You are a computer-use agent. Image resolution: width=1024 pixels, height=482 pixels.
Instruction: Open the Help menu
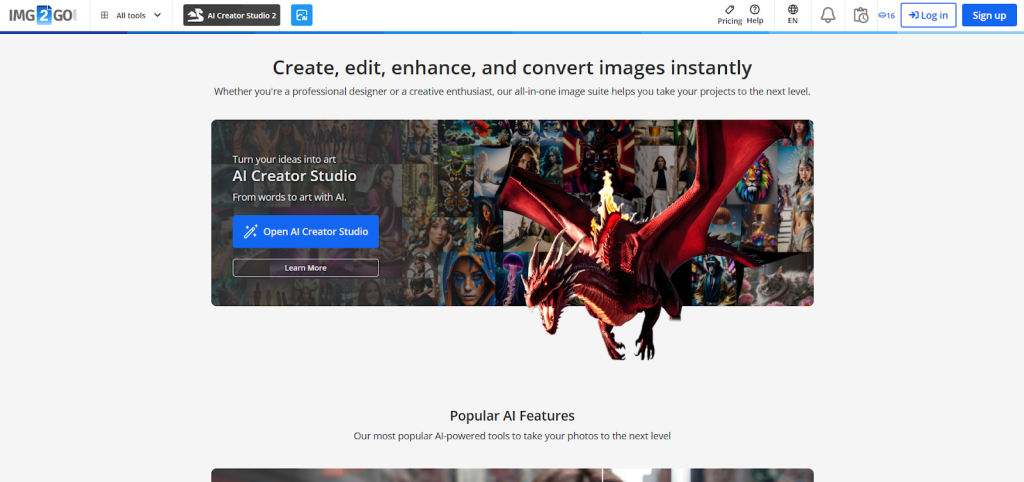click(755, 14)
